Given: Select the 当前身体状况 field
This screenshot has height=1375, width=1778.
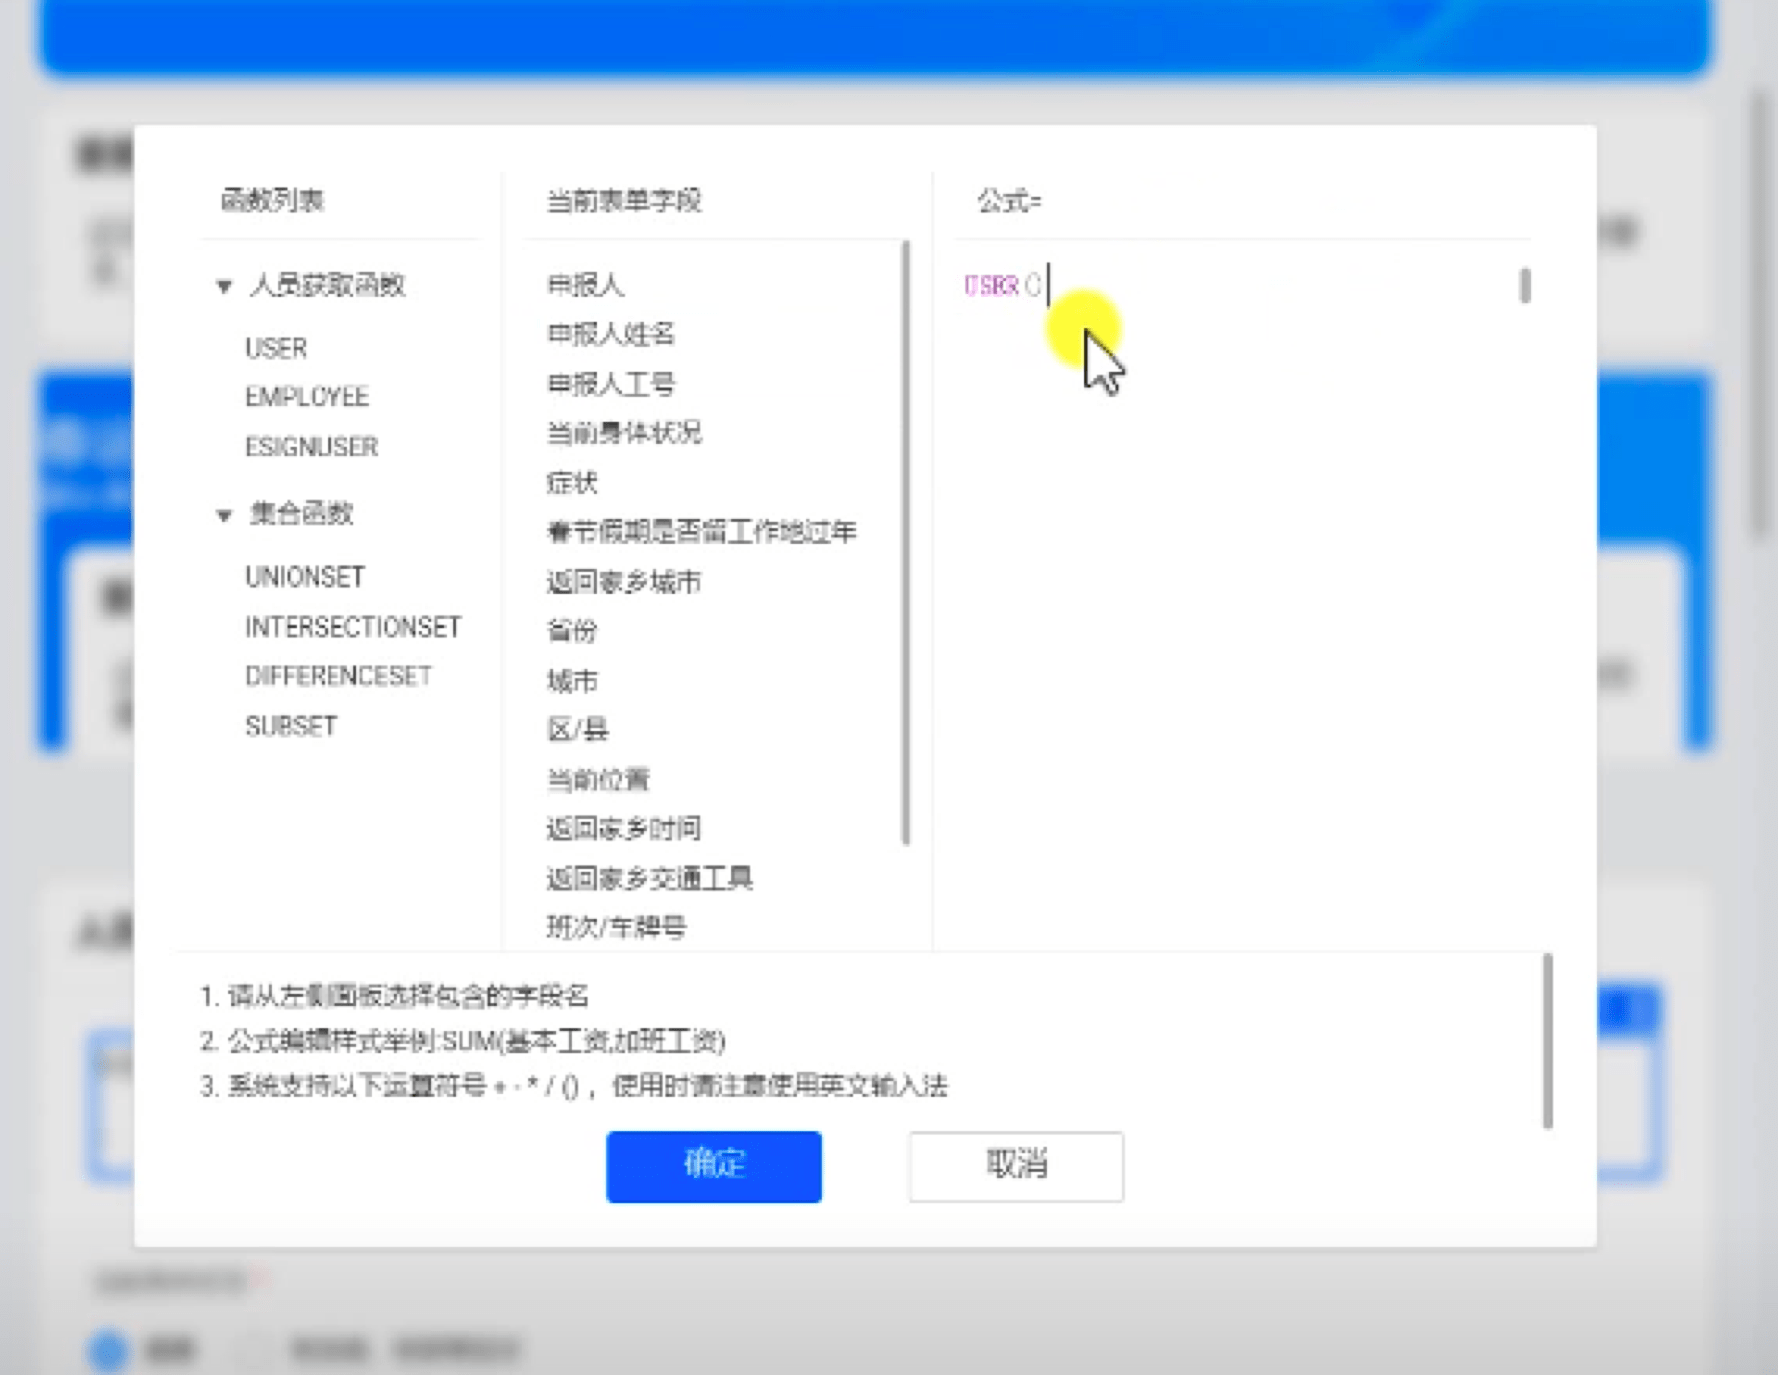Looking at the screenshot, I should [x=624, y=433].
